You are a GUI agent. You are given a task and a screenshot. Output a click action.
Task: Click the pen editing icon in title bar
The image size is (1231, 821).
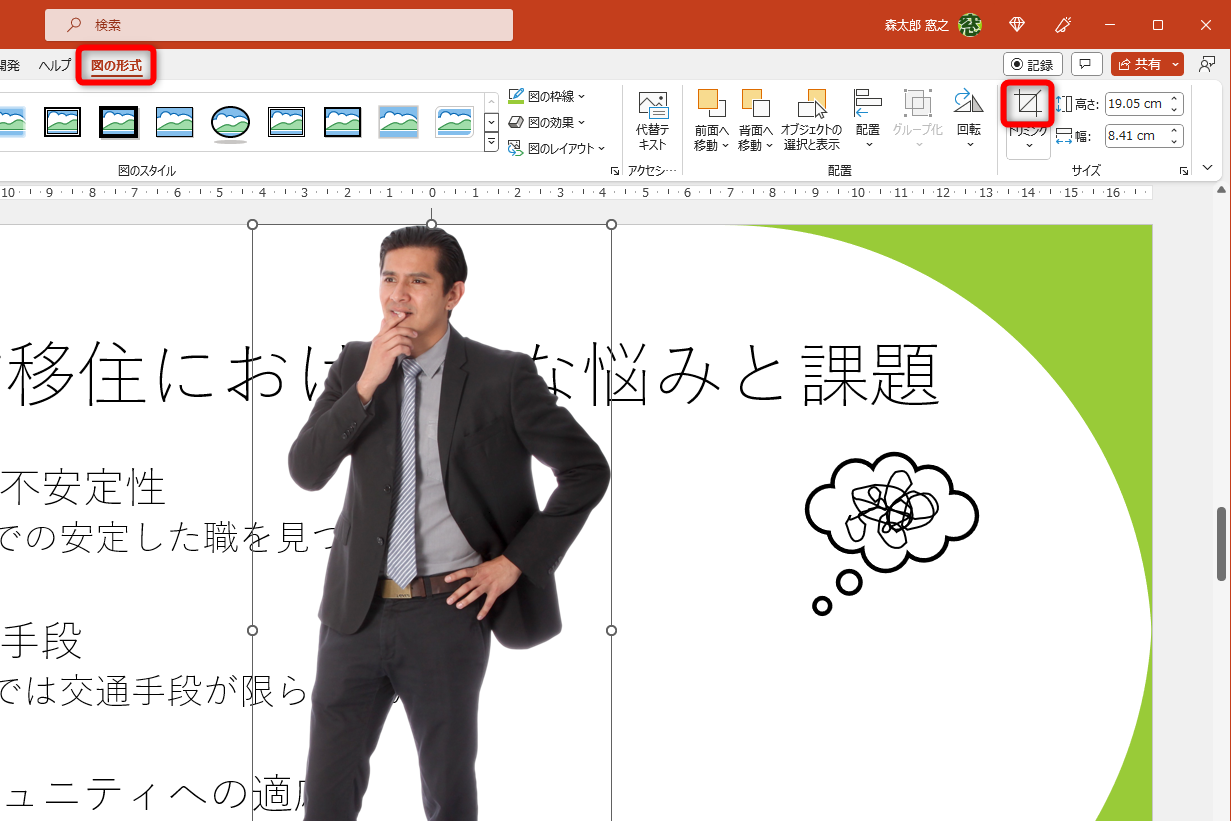coord(1063,24)
